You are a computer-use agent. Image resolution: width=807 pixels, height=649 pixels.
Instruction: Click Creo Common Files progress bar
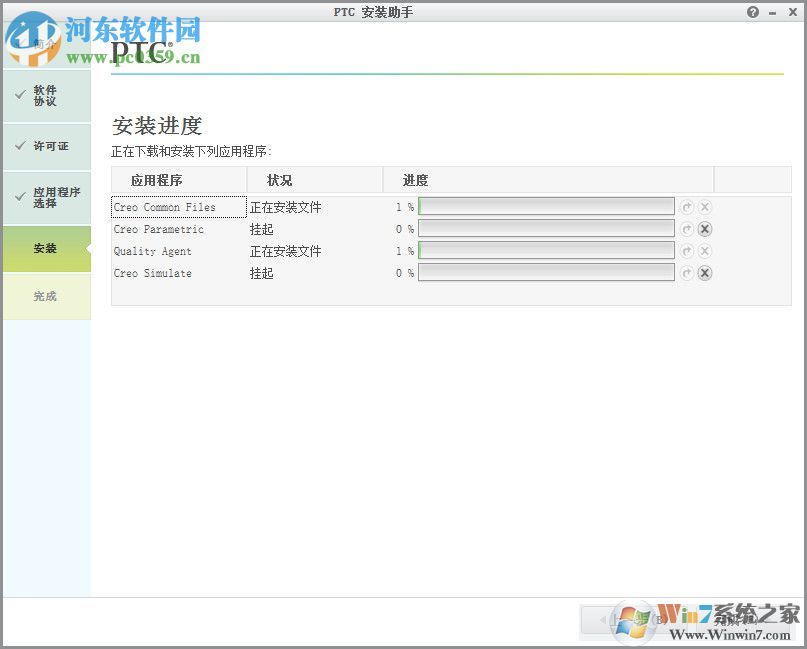tap(546, 206)
